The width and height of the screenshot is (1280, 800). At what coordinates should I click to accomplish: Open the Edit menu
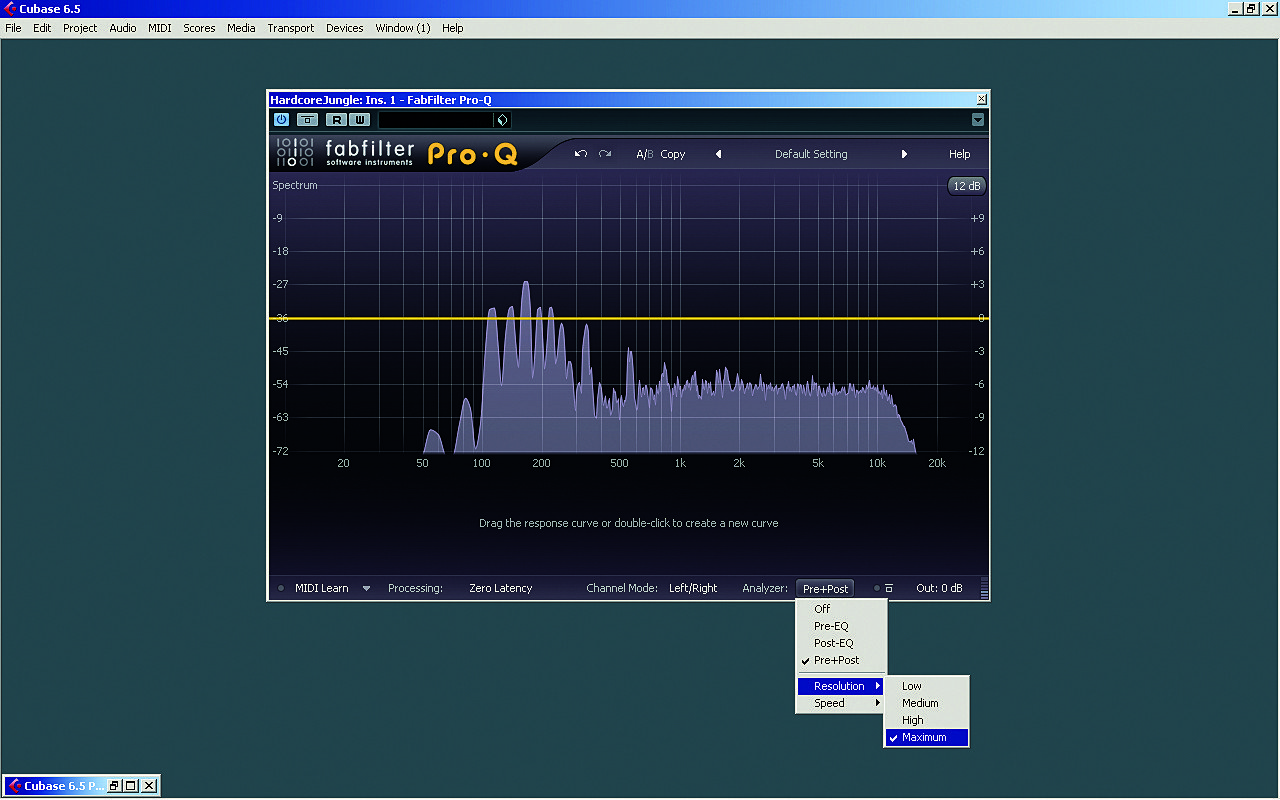42,28
